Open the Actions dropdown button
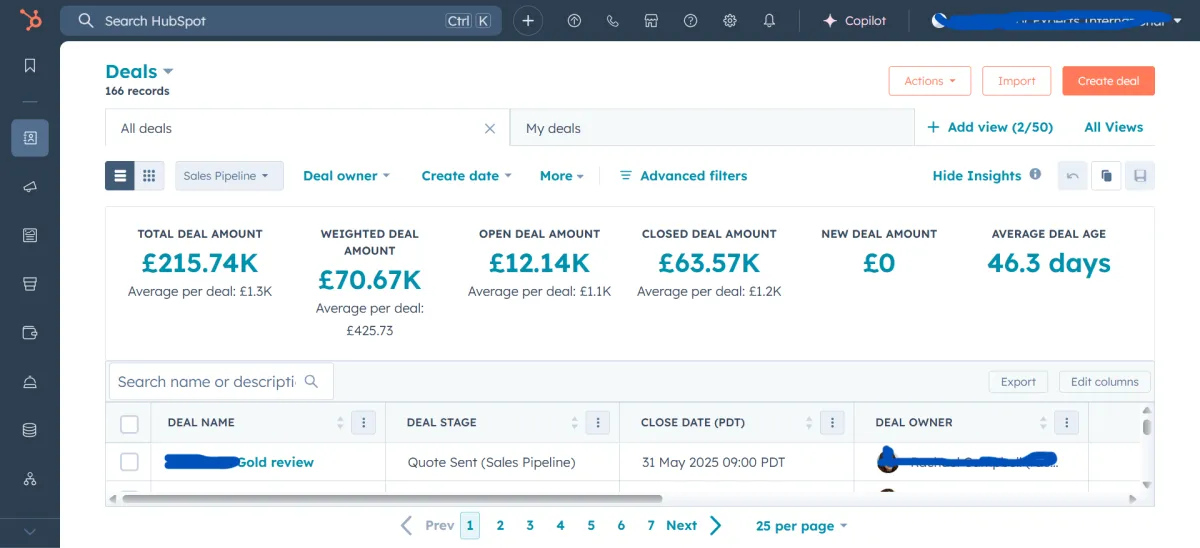 (x=930, y=81)
